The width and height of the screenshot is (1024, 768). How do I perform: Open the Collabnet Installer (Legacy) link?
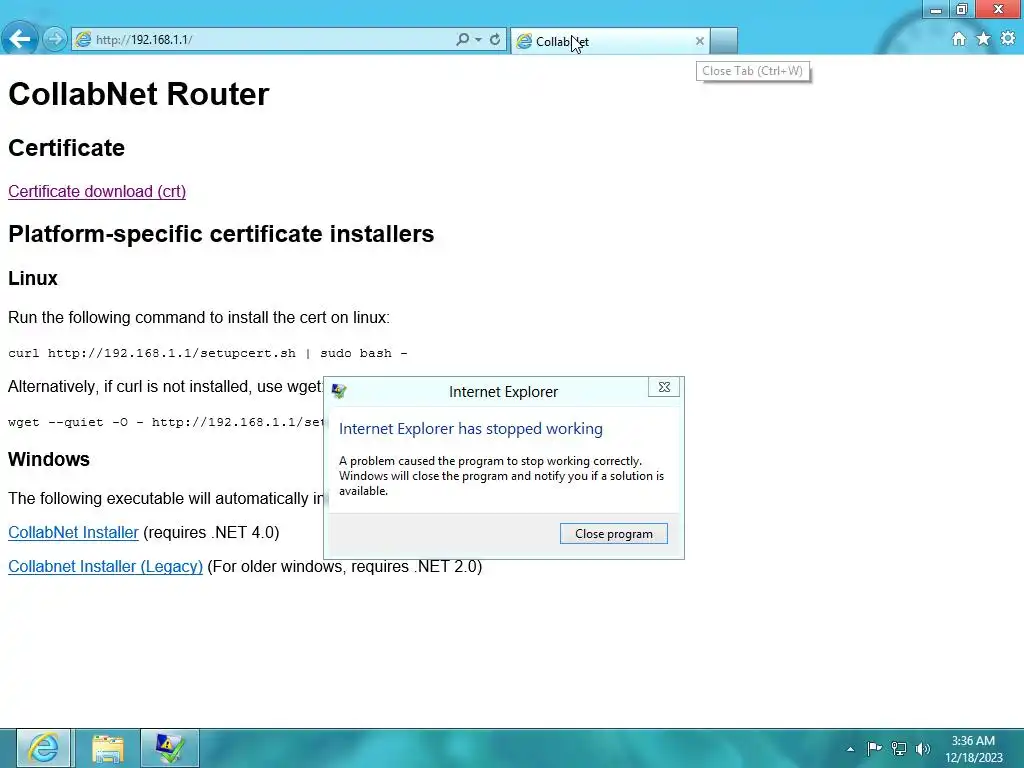point(105,566)
